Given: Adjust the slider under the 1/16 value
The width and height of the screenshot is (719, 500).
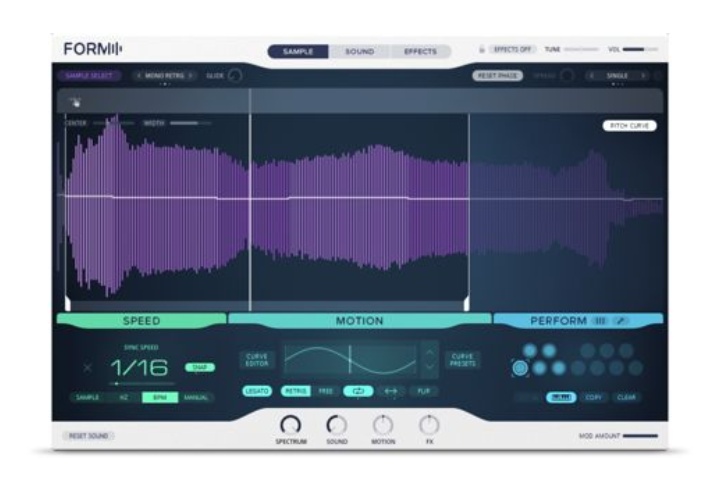Looking at the screenshot, I should tap(142, 383).
